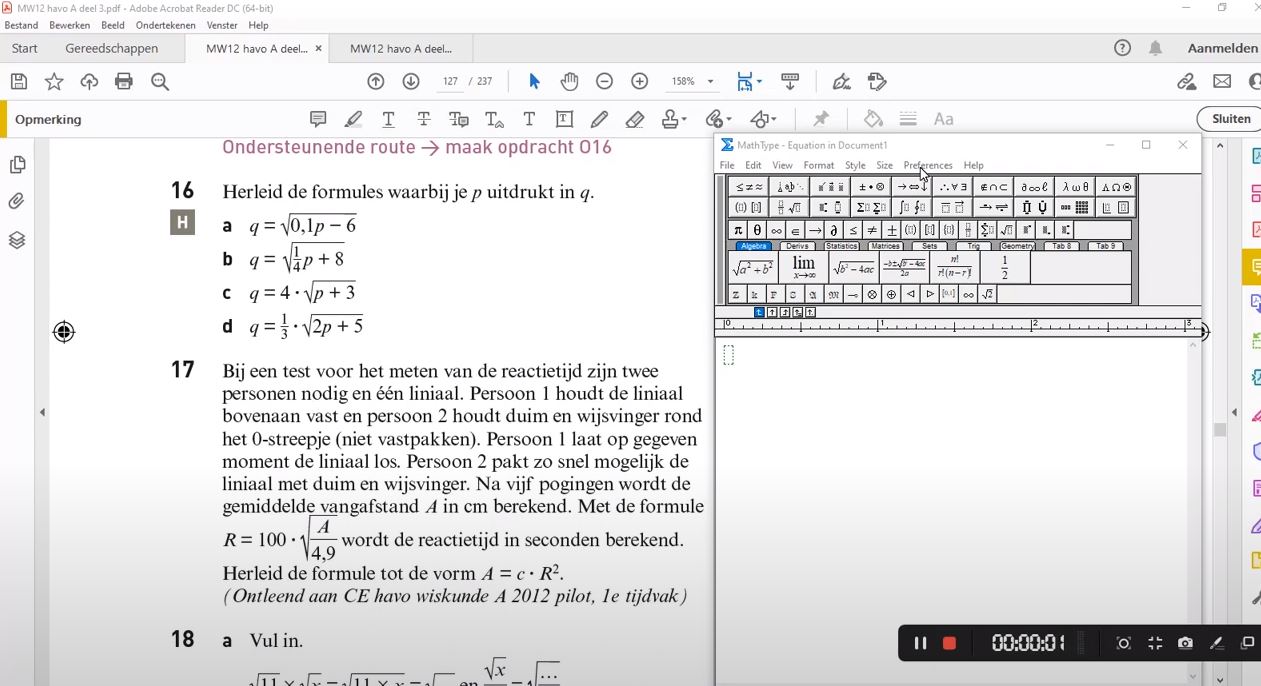Screen dimensions: 1261x686
Task: Open the page thumbnails panel icon
Action: pyautogui.click(x=17, y=165)
